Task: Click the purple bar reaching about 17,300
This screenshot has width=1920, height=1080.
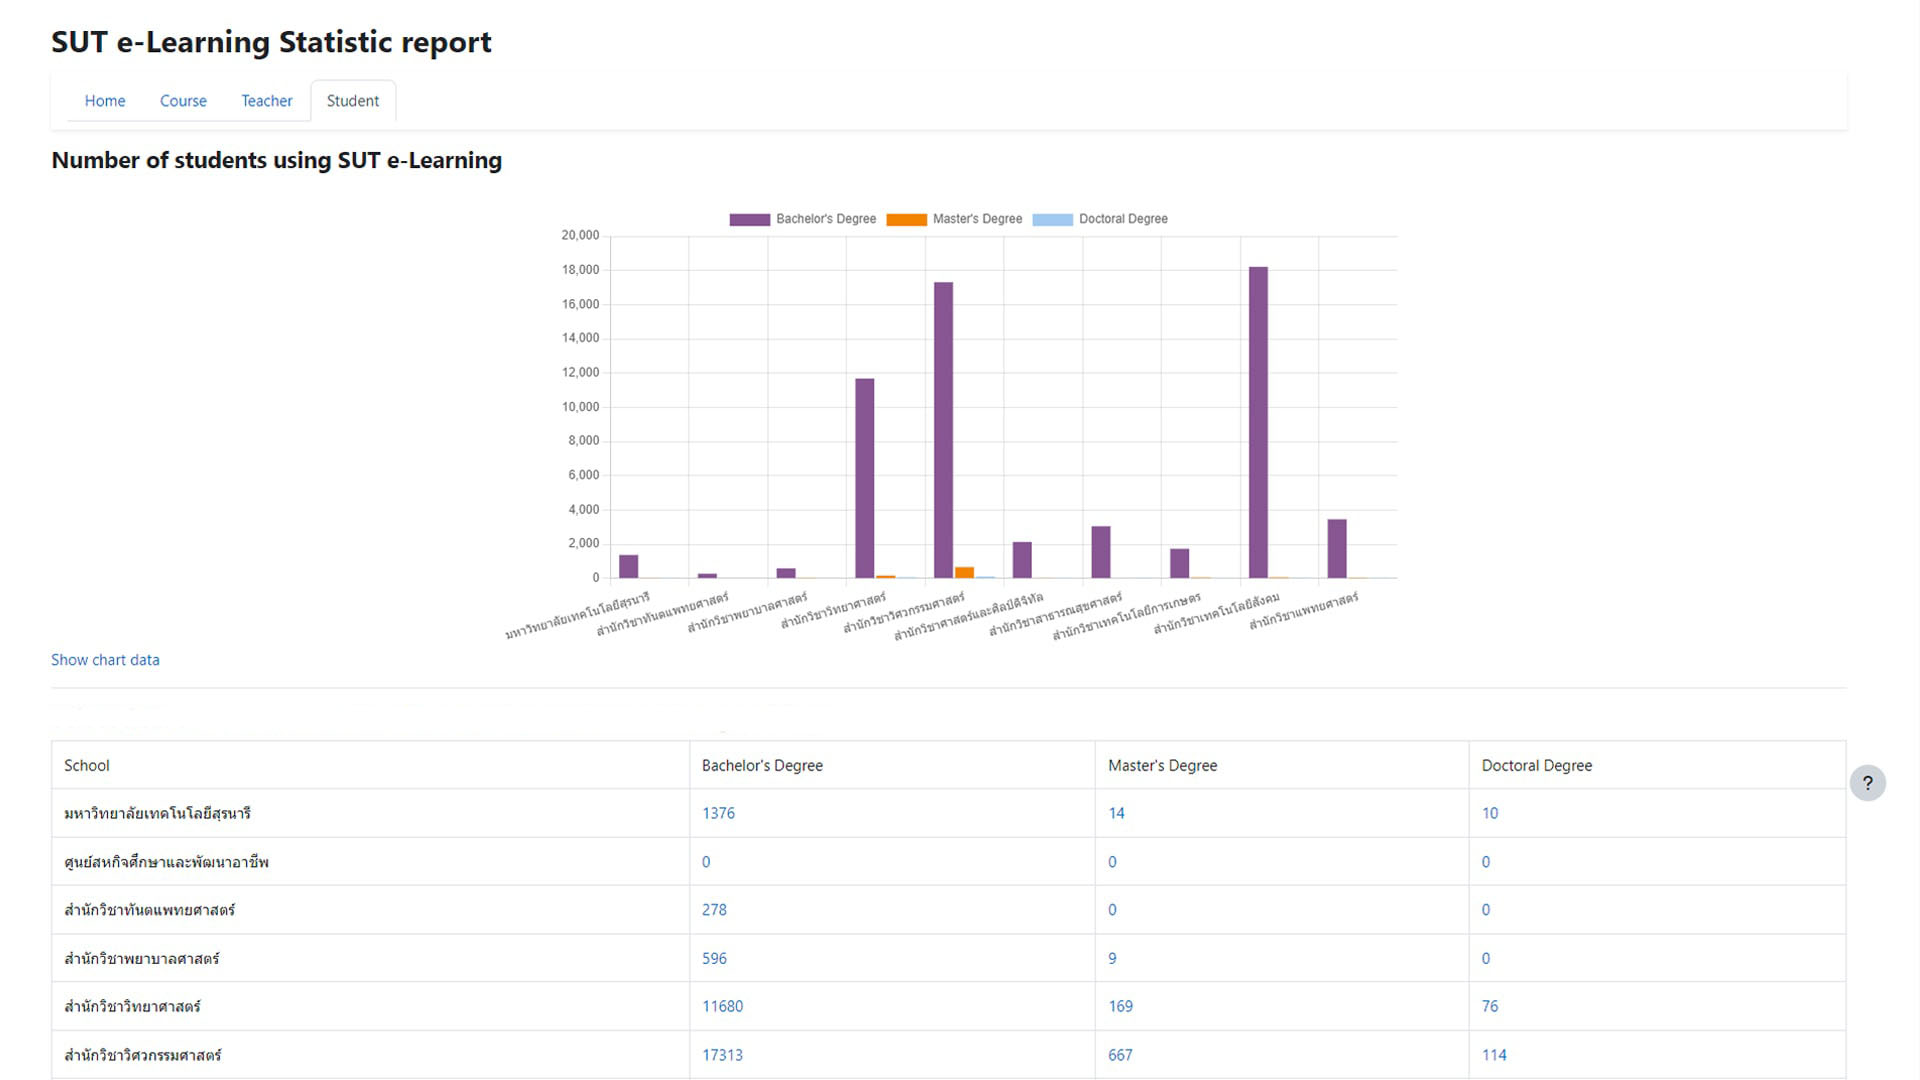Action: tap(943, 430)
